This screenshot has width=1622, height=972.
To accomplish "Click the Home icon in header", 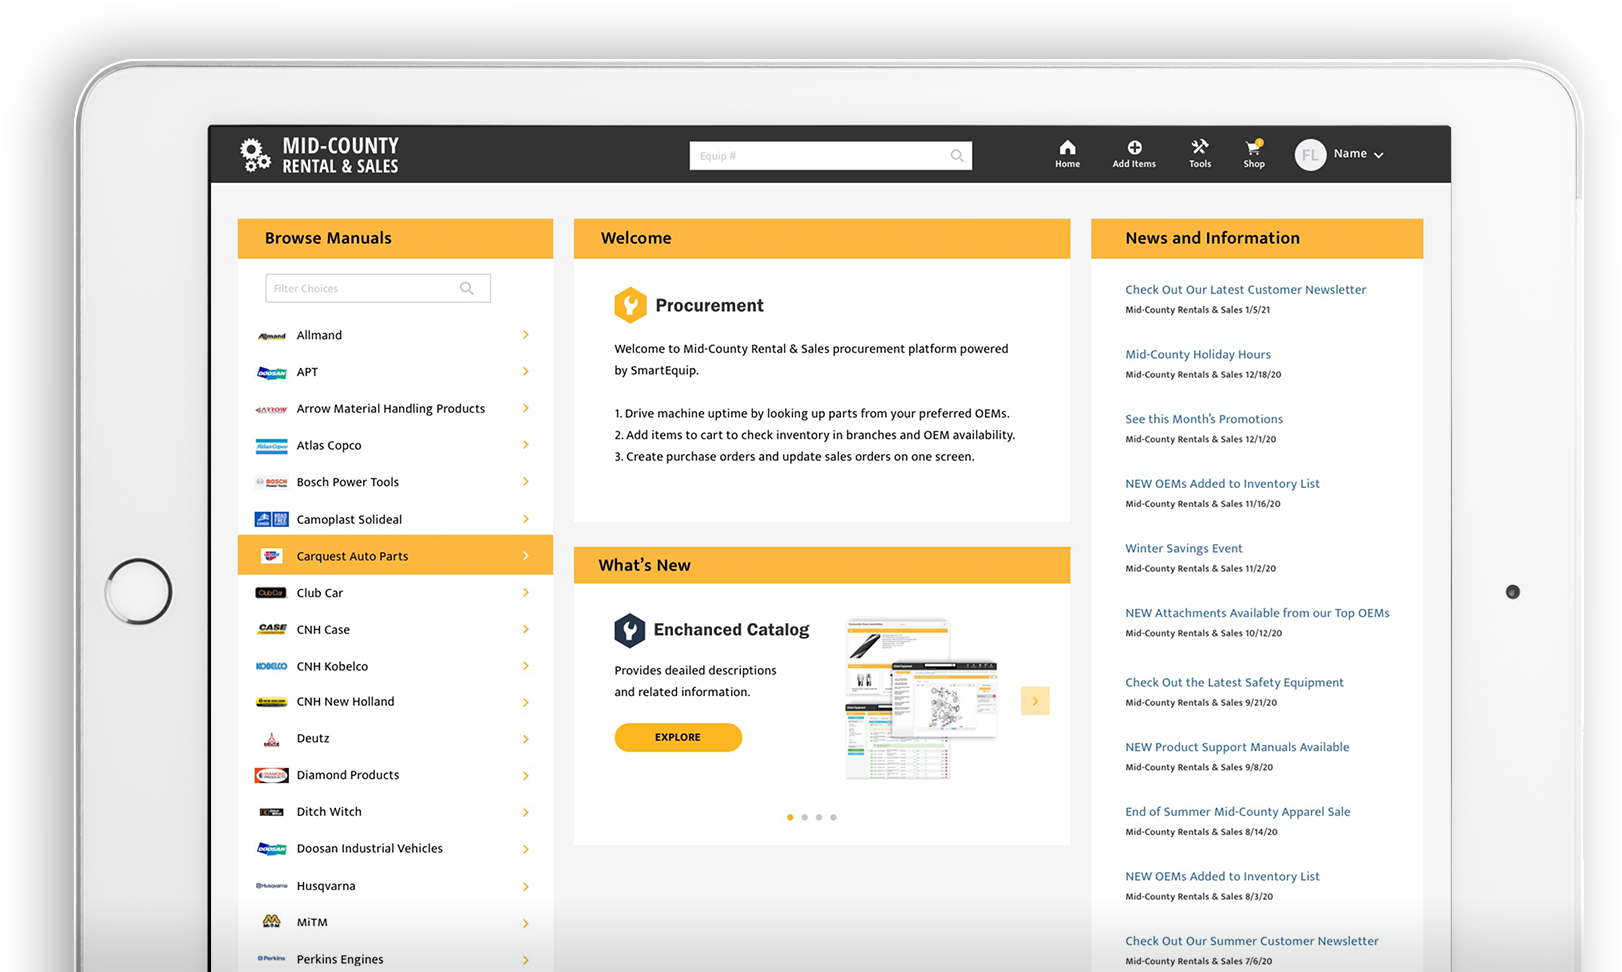I will tap(1067, 148).
